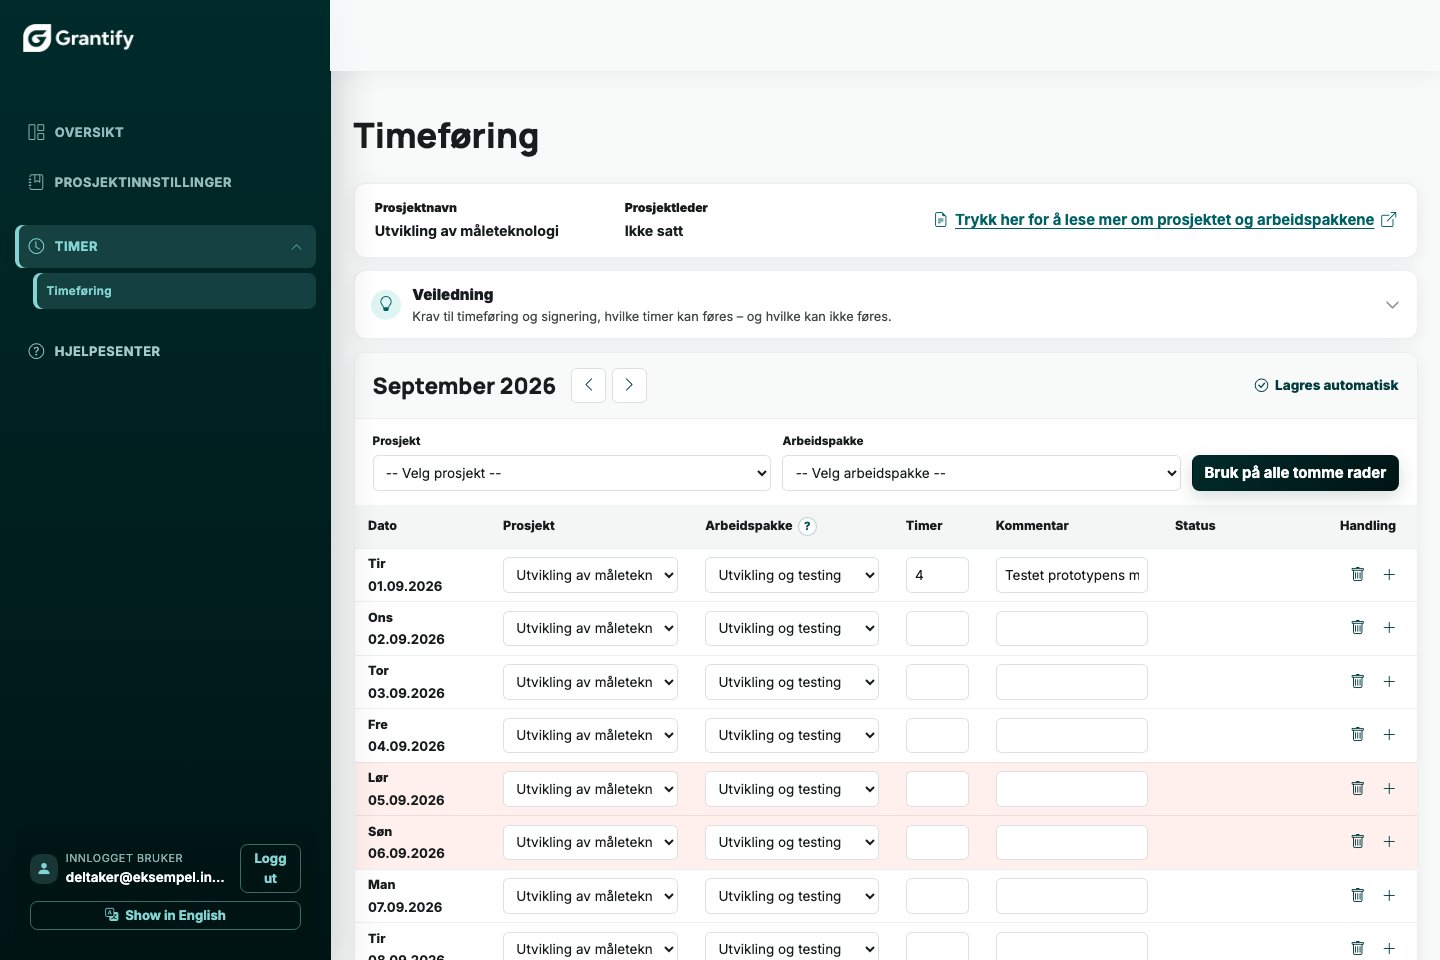Screen dimensions: 1440x960
Task: Delete the 01.09.2026 row via trash icon
Action: click(x=1358, y=574)
